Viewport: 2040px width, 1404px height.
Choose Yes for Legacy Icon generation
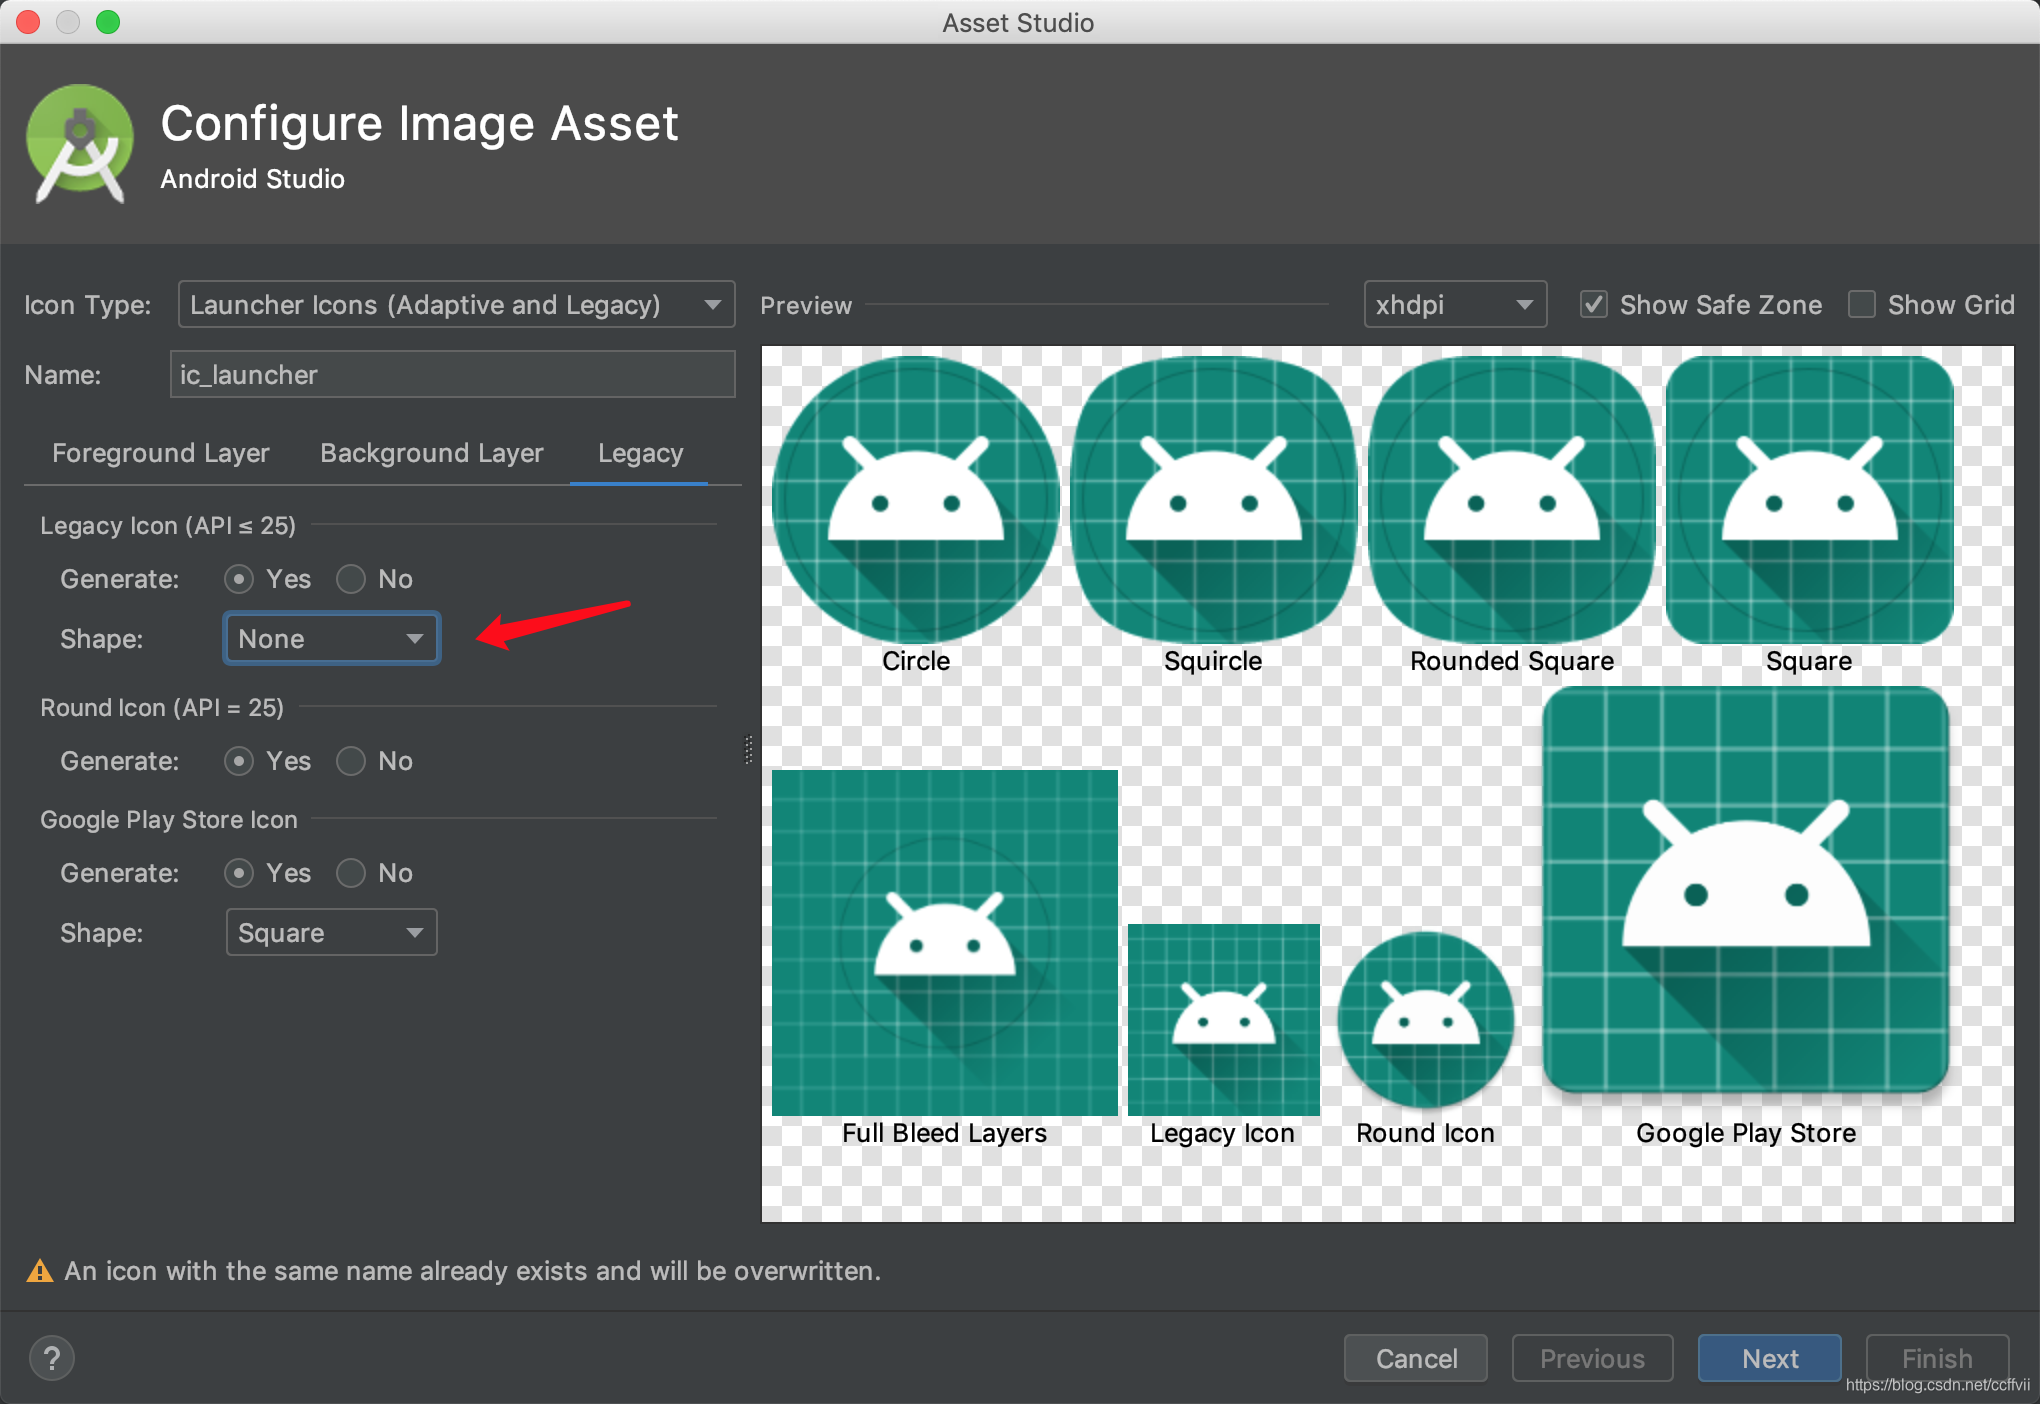[x=239, y=579]
